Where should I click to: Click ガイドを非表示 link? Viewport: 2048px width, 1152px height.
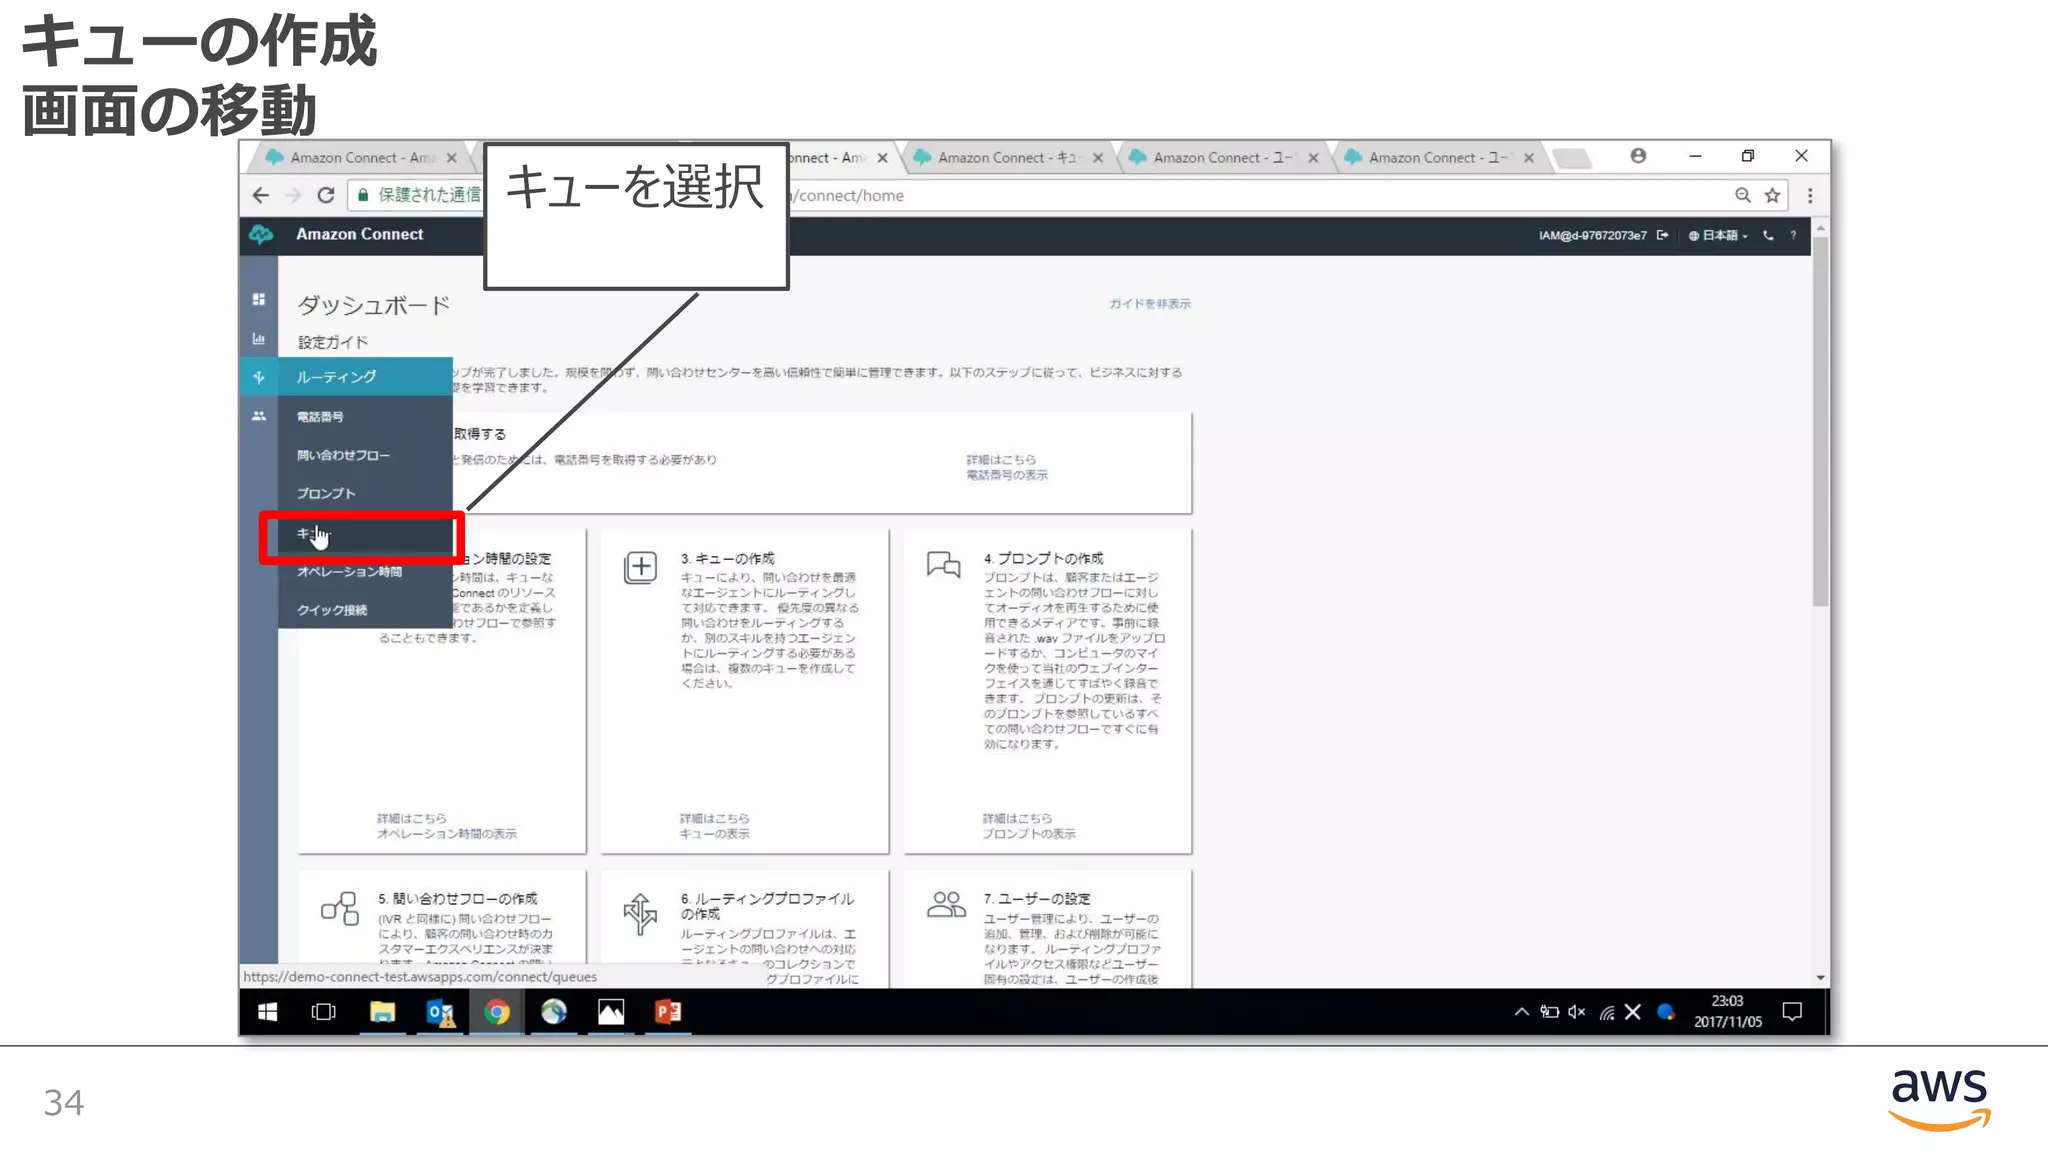tap(1149, 303)
